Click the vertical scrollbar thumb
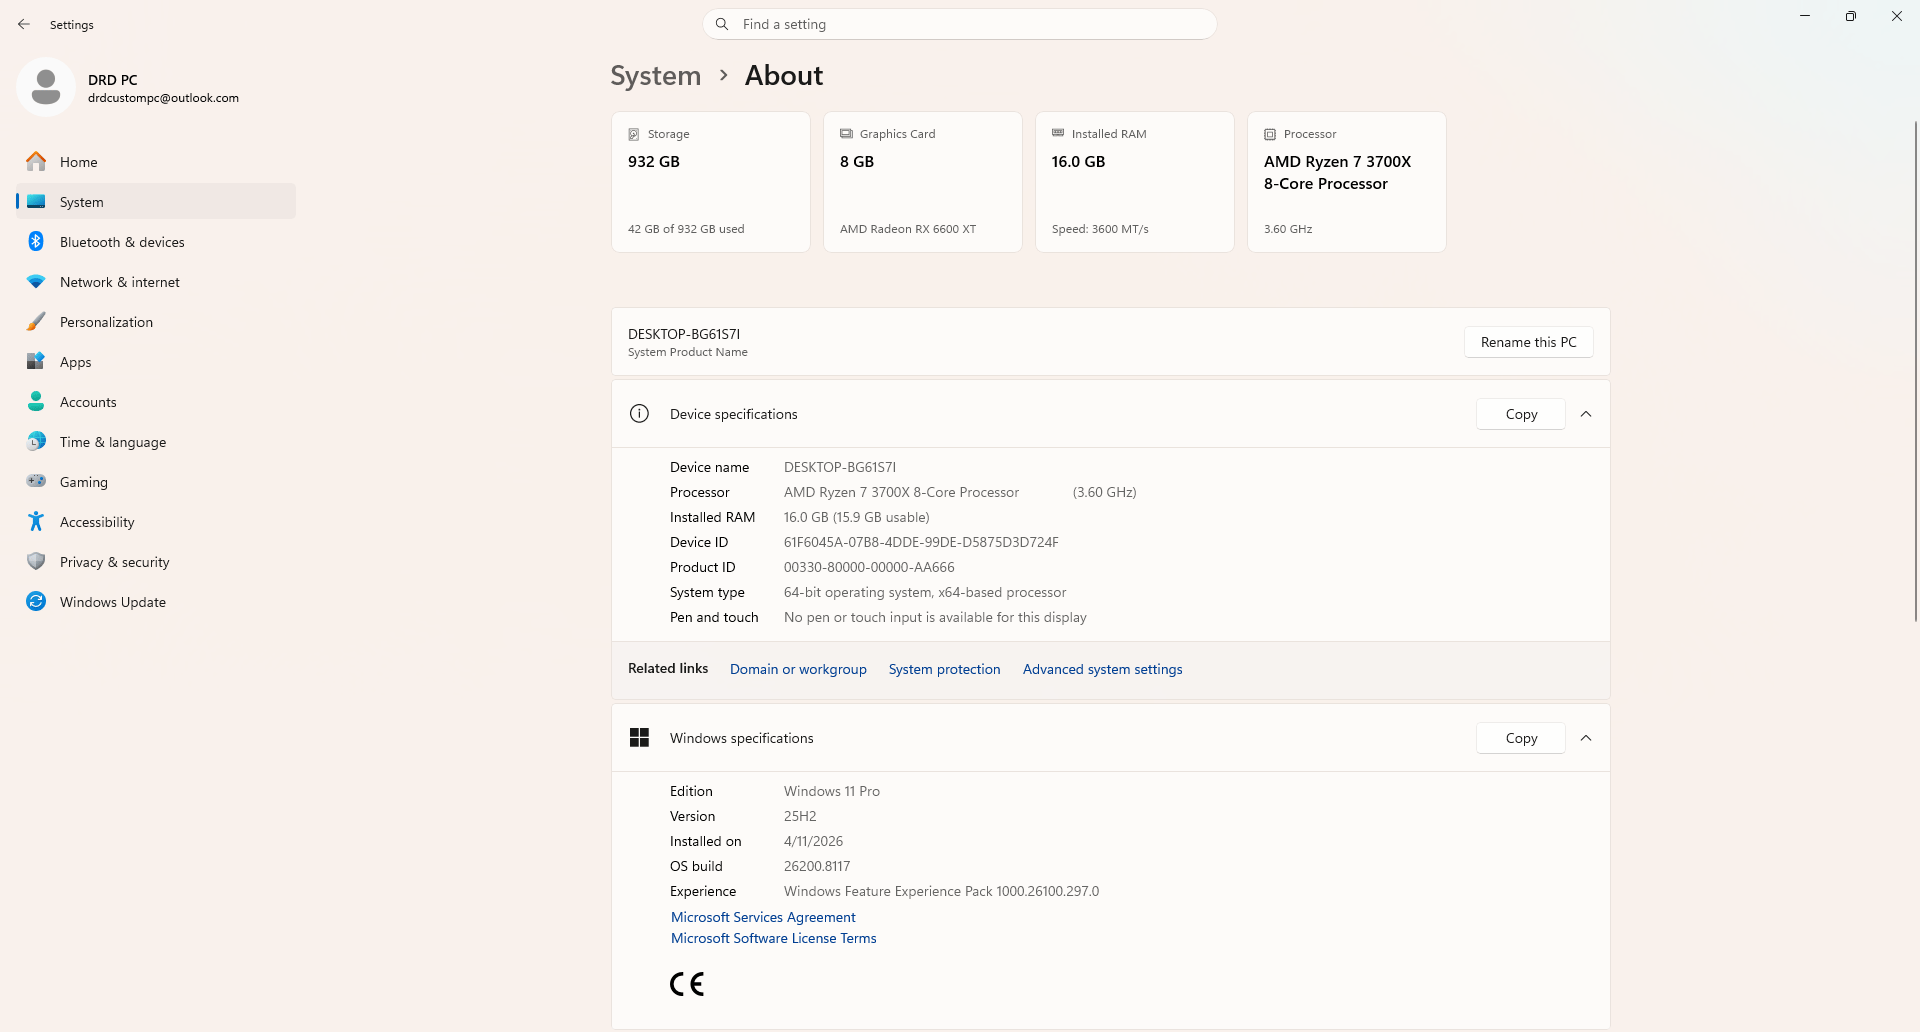Viewport: 1920px width, 1032px height. [1915, 370]
